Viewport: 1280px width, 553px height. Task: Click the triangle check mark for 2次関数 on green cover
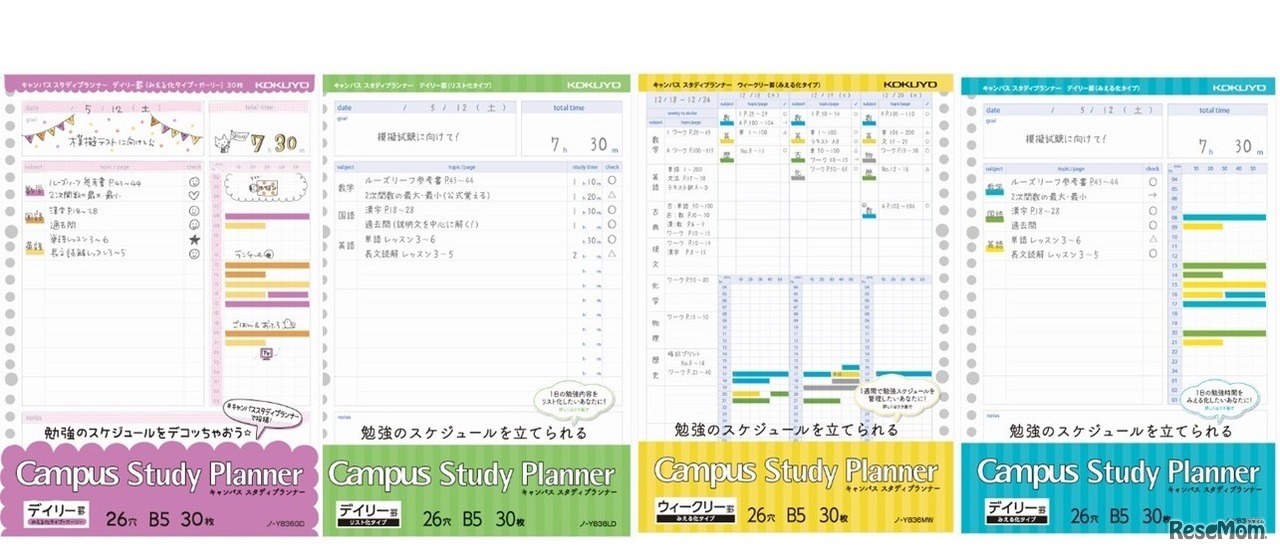pos(612,196)
